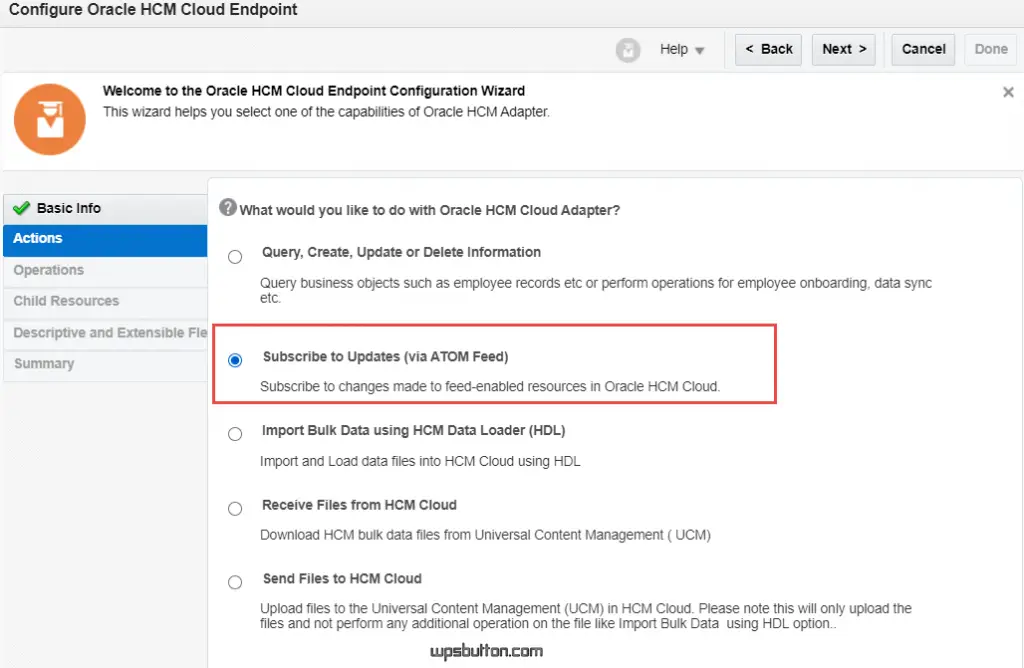Click the green checkmark beside Basic Info
Image resolution: width=1024 pixels, height=668 pixels.
point(22,208)
